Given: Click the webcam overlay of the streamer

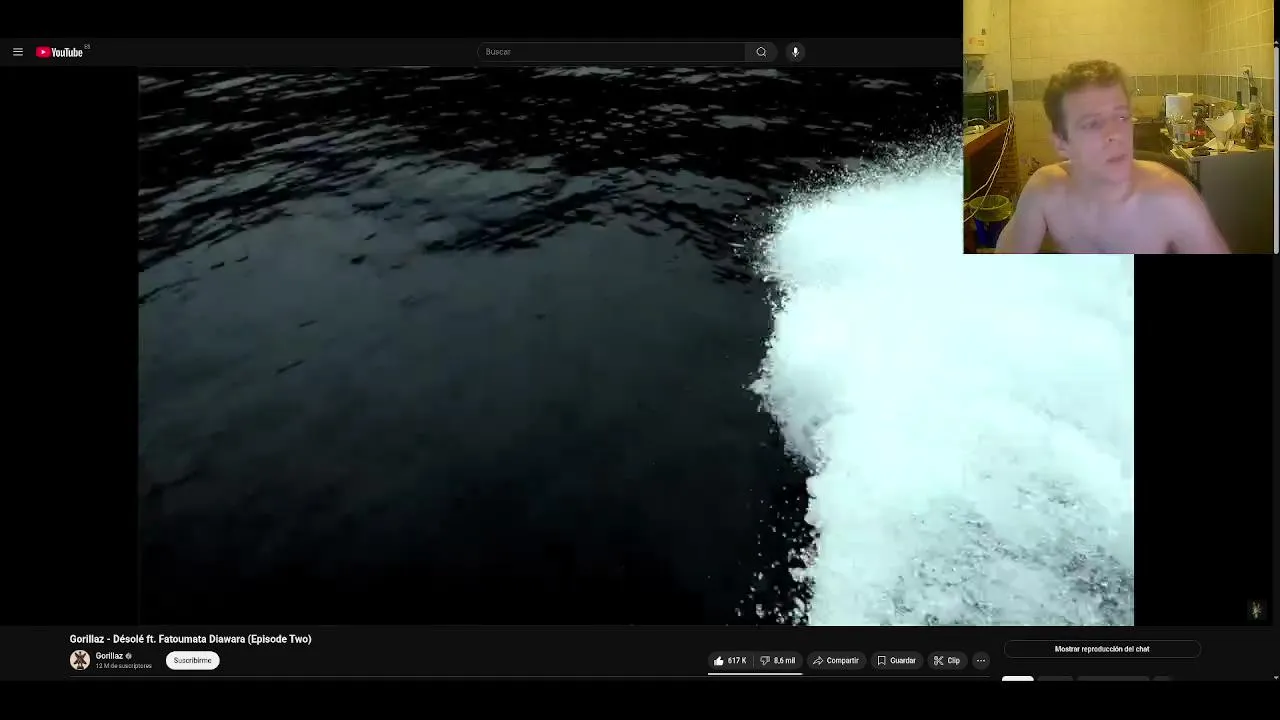Looking at the screenshot, I should point(1119,127).
